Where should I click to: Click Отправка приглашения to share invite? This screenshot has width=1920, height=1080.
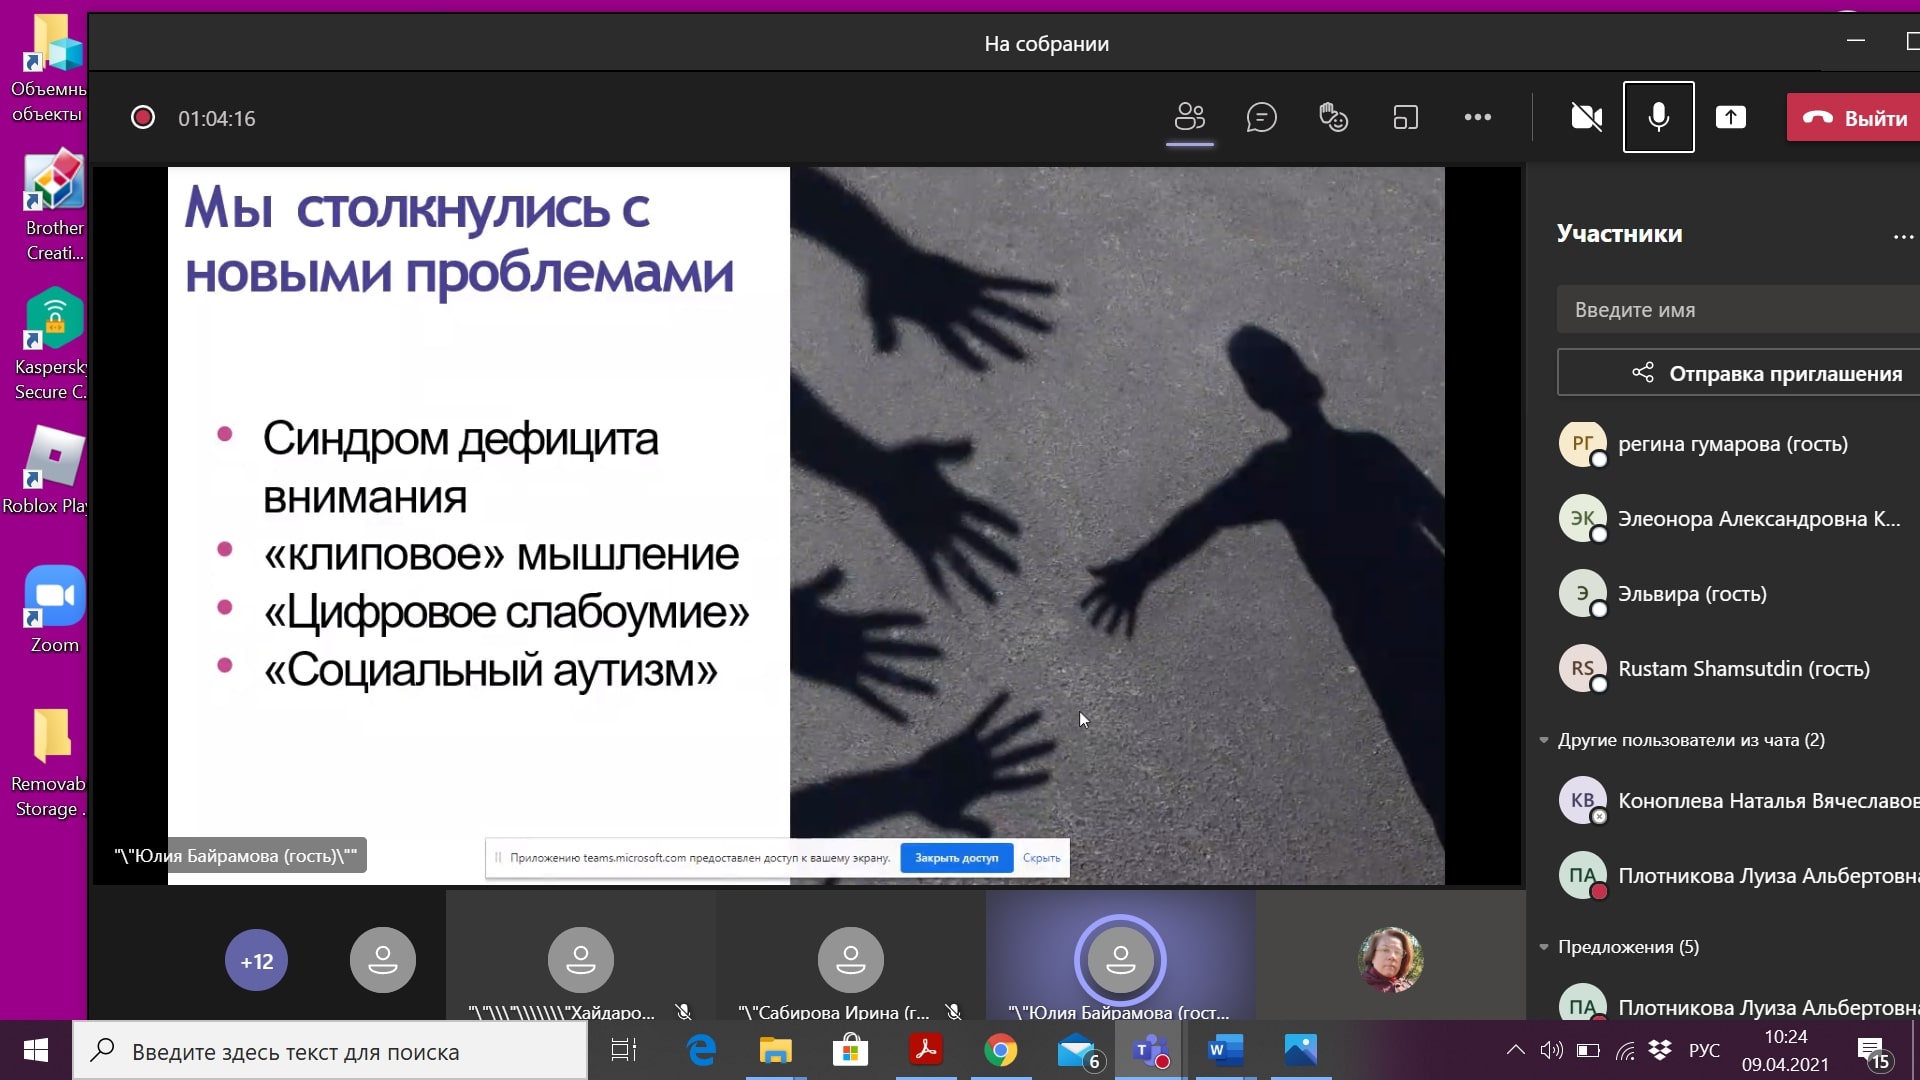coord(1785,373)
